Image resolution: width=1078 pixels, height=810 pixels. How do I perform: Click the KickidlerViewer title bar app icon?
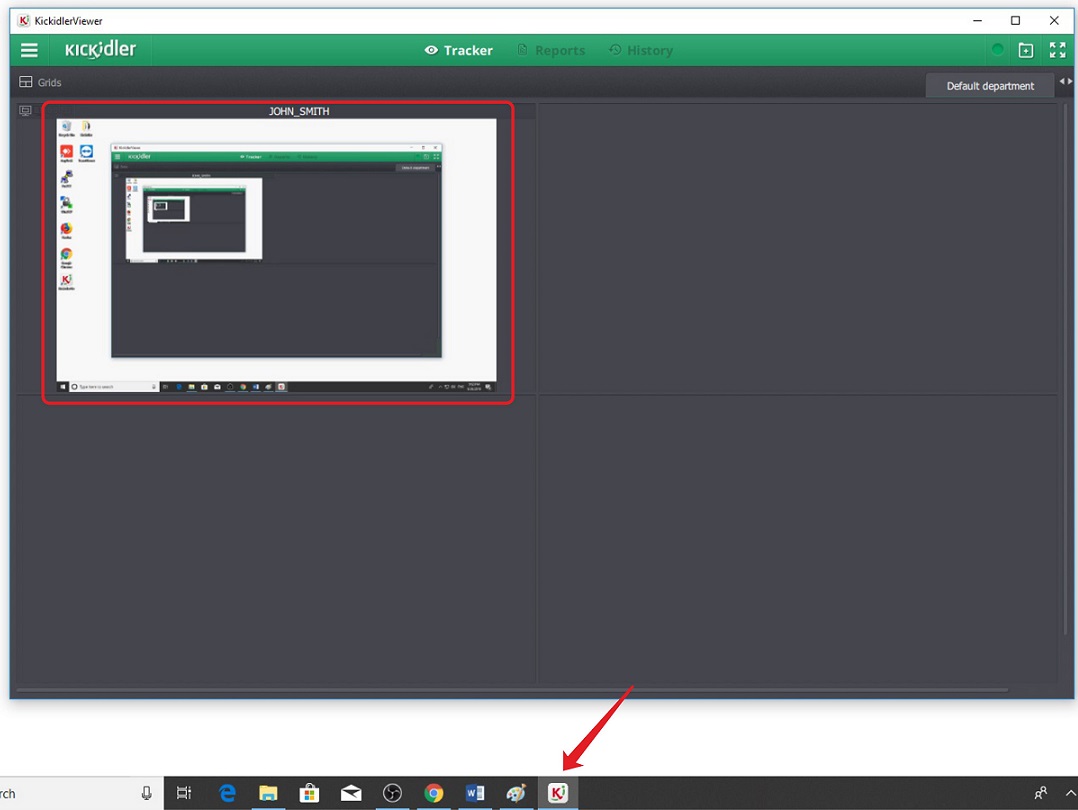(x=23, y=21)
